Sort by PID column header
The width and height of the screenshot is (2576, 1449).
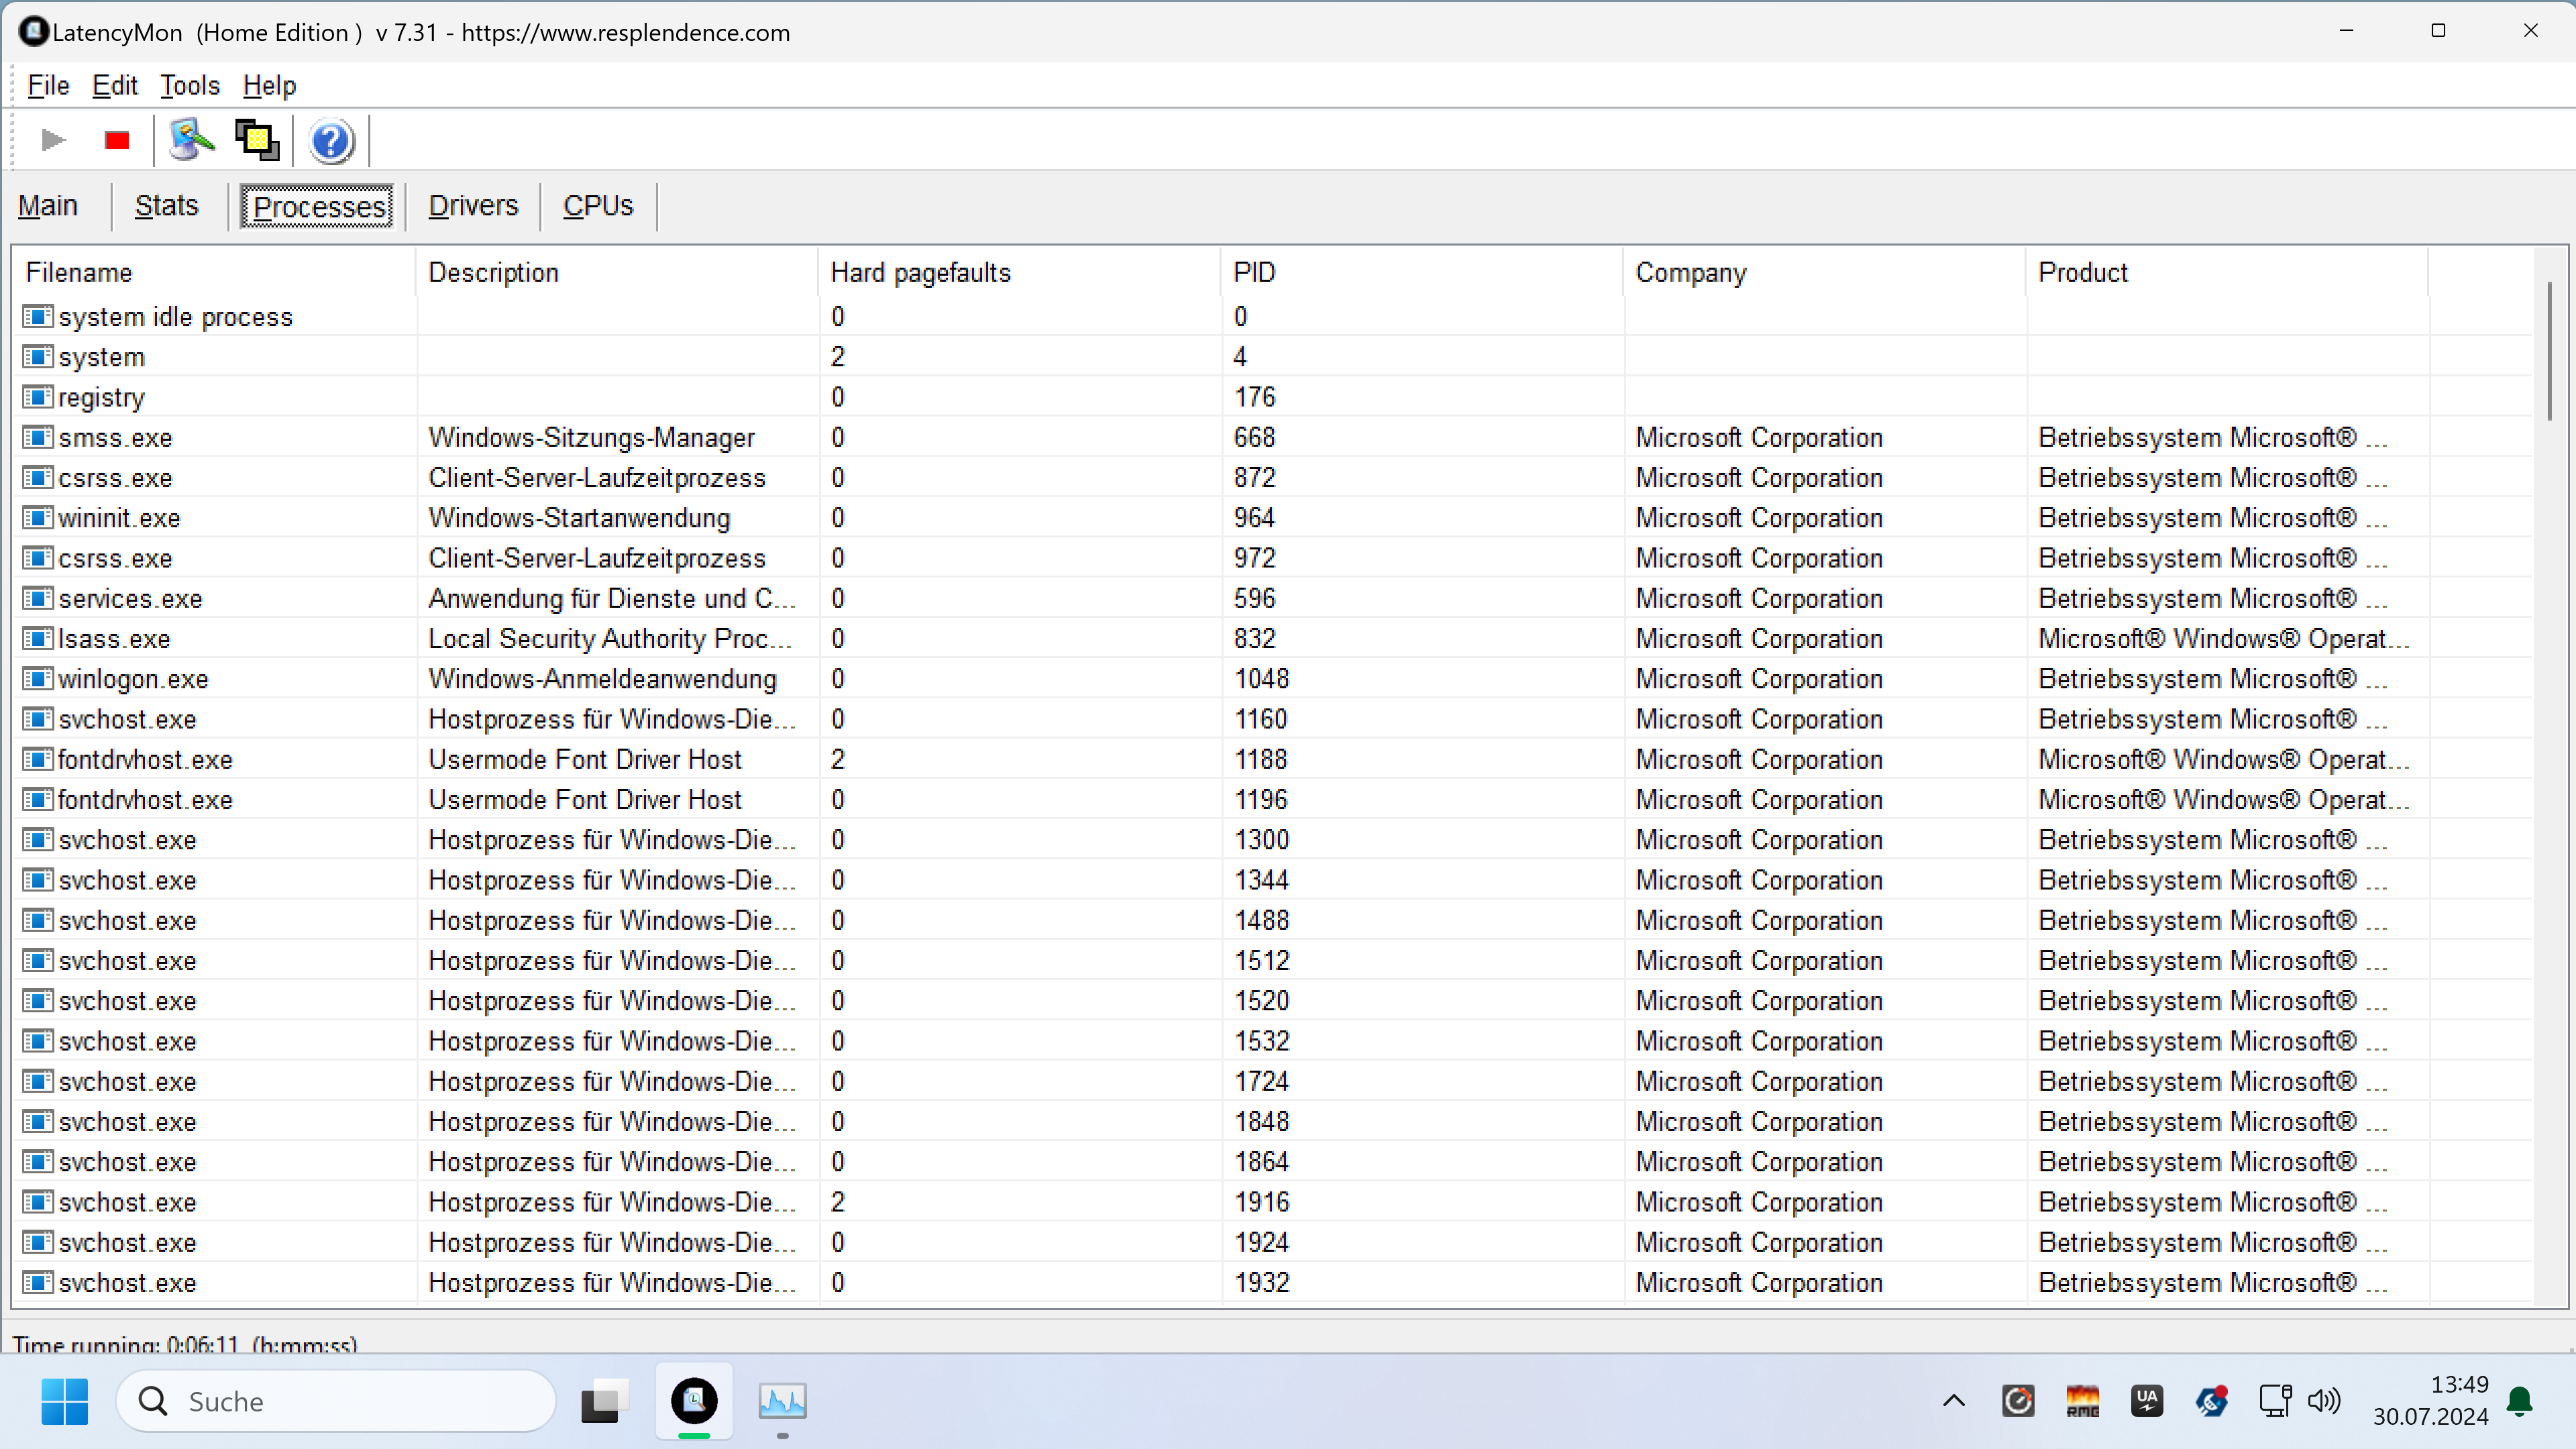(1254, 272)
